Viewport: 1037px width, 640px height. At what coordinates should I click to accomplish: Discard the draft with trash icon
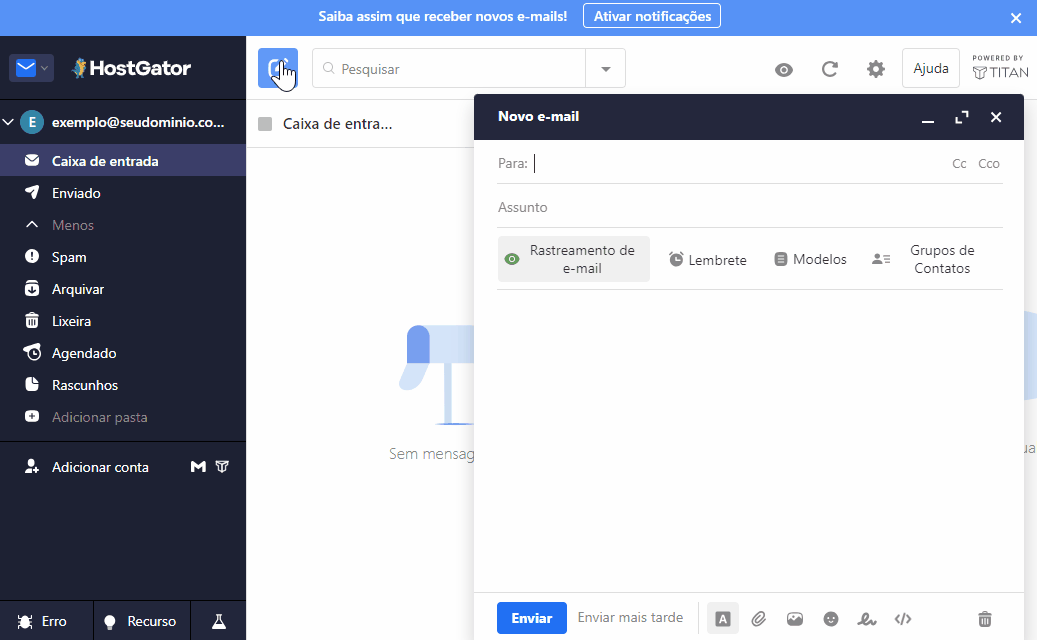point(985,619)
